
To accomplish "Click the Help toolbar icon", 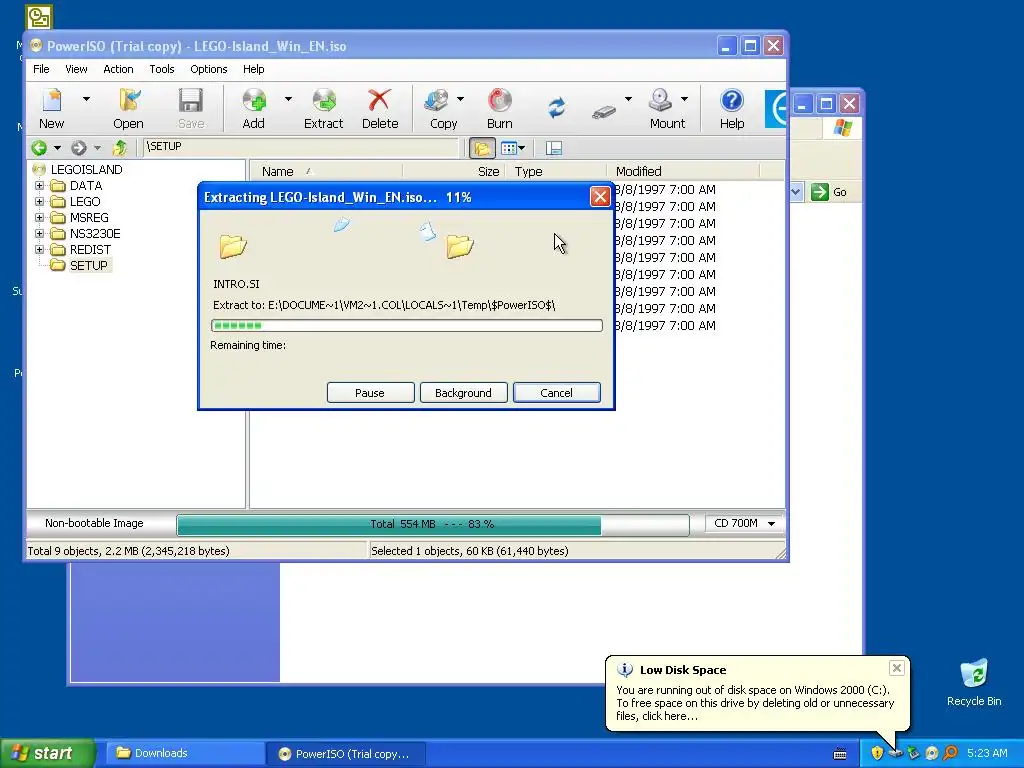I will tap(731, 108).
